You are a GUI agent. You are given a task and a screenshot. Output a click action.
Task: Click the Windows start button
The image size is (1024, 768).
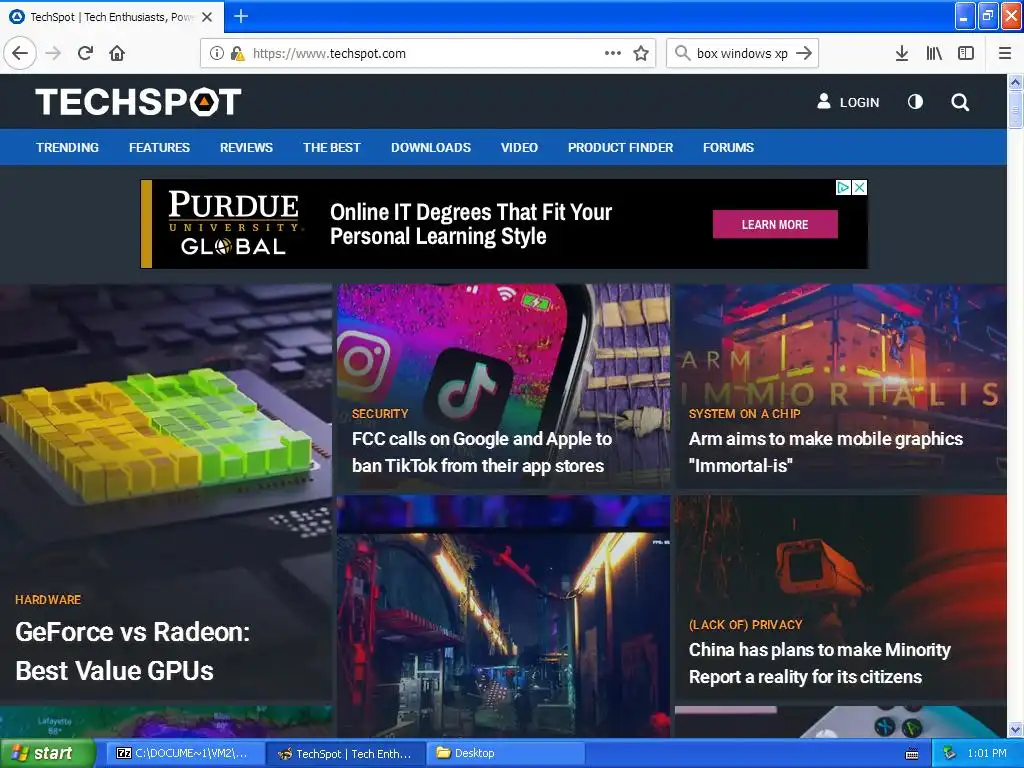(x=47, y=753)
